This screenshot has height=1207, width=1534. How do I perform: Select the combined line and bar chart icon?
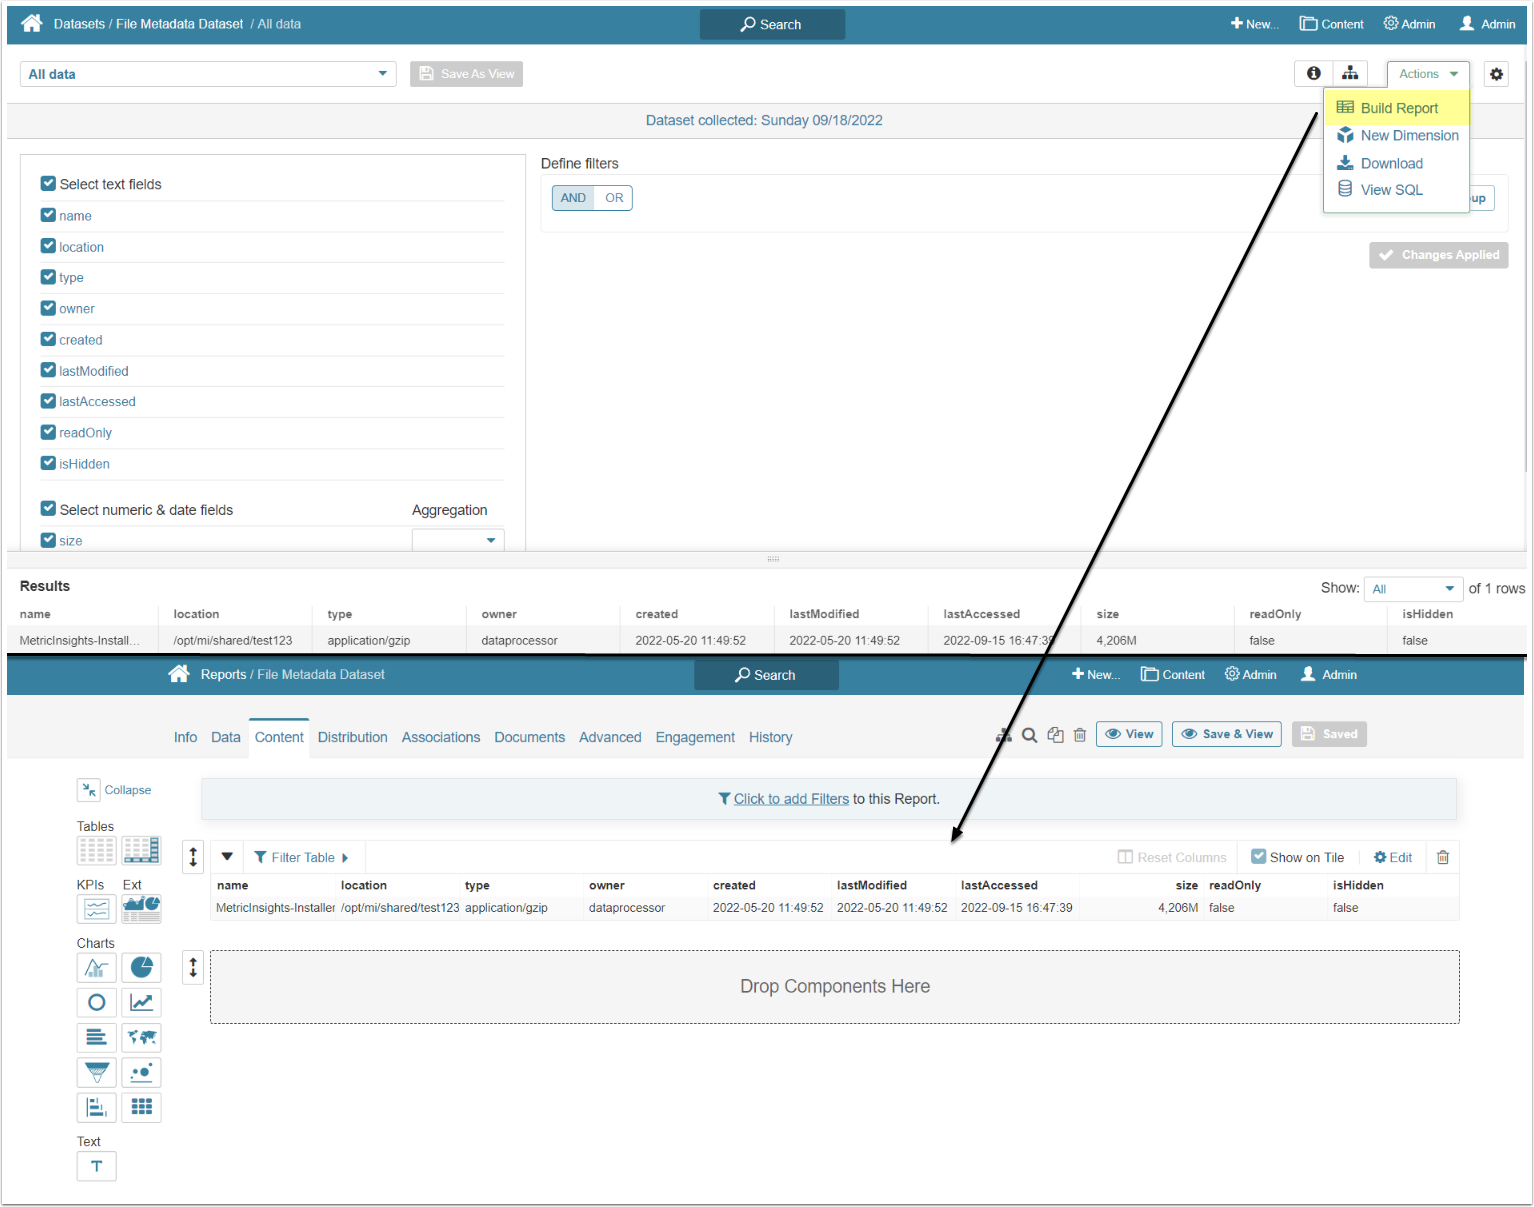click(97, 968)
